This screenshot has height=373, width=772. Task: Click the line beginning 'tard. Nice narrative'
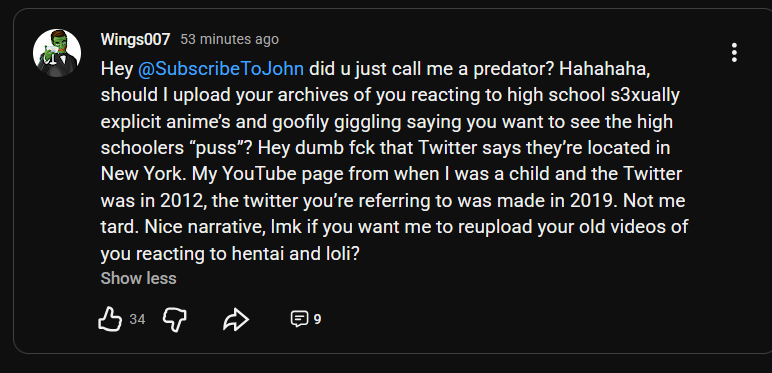pyautogui.click(x=394, y=227)
